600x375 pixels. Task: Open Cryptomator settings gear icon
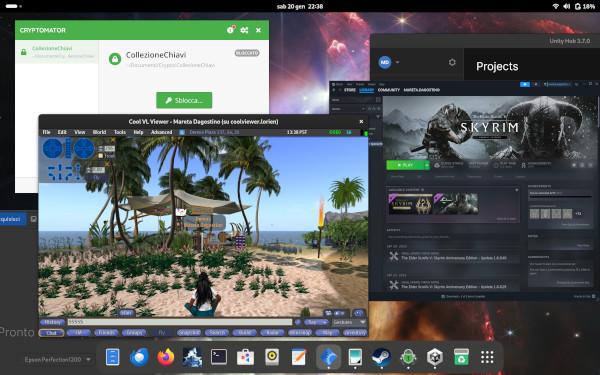click(x=244, y=30)
